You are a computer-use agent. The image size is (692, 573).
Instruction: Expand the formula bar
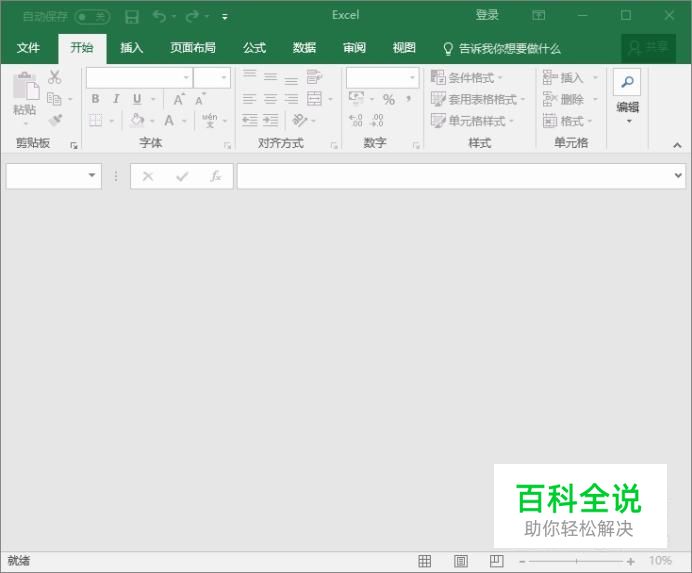pyautogui.click(x=678, y=175)
